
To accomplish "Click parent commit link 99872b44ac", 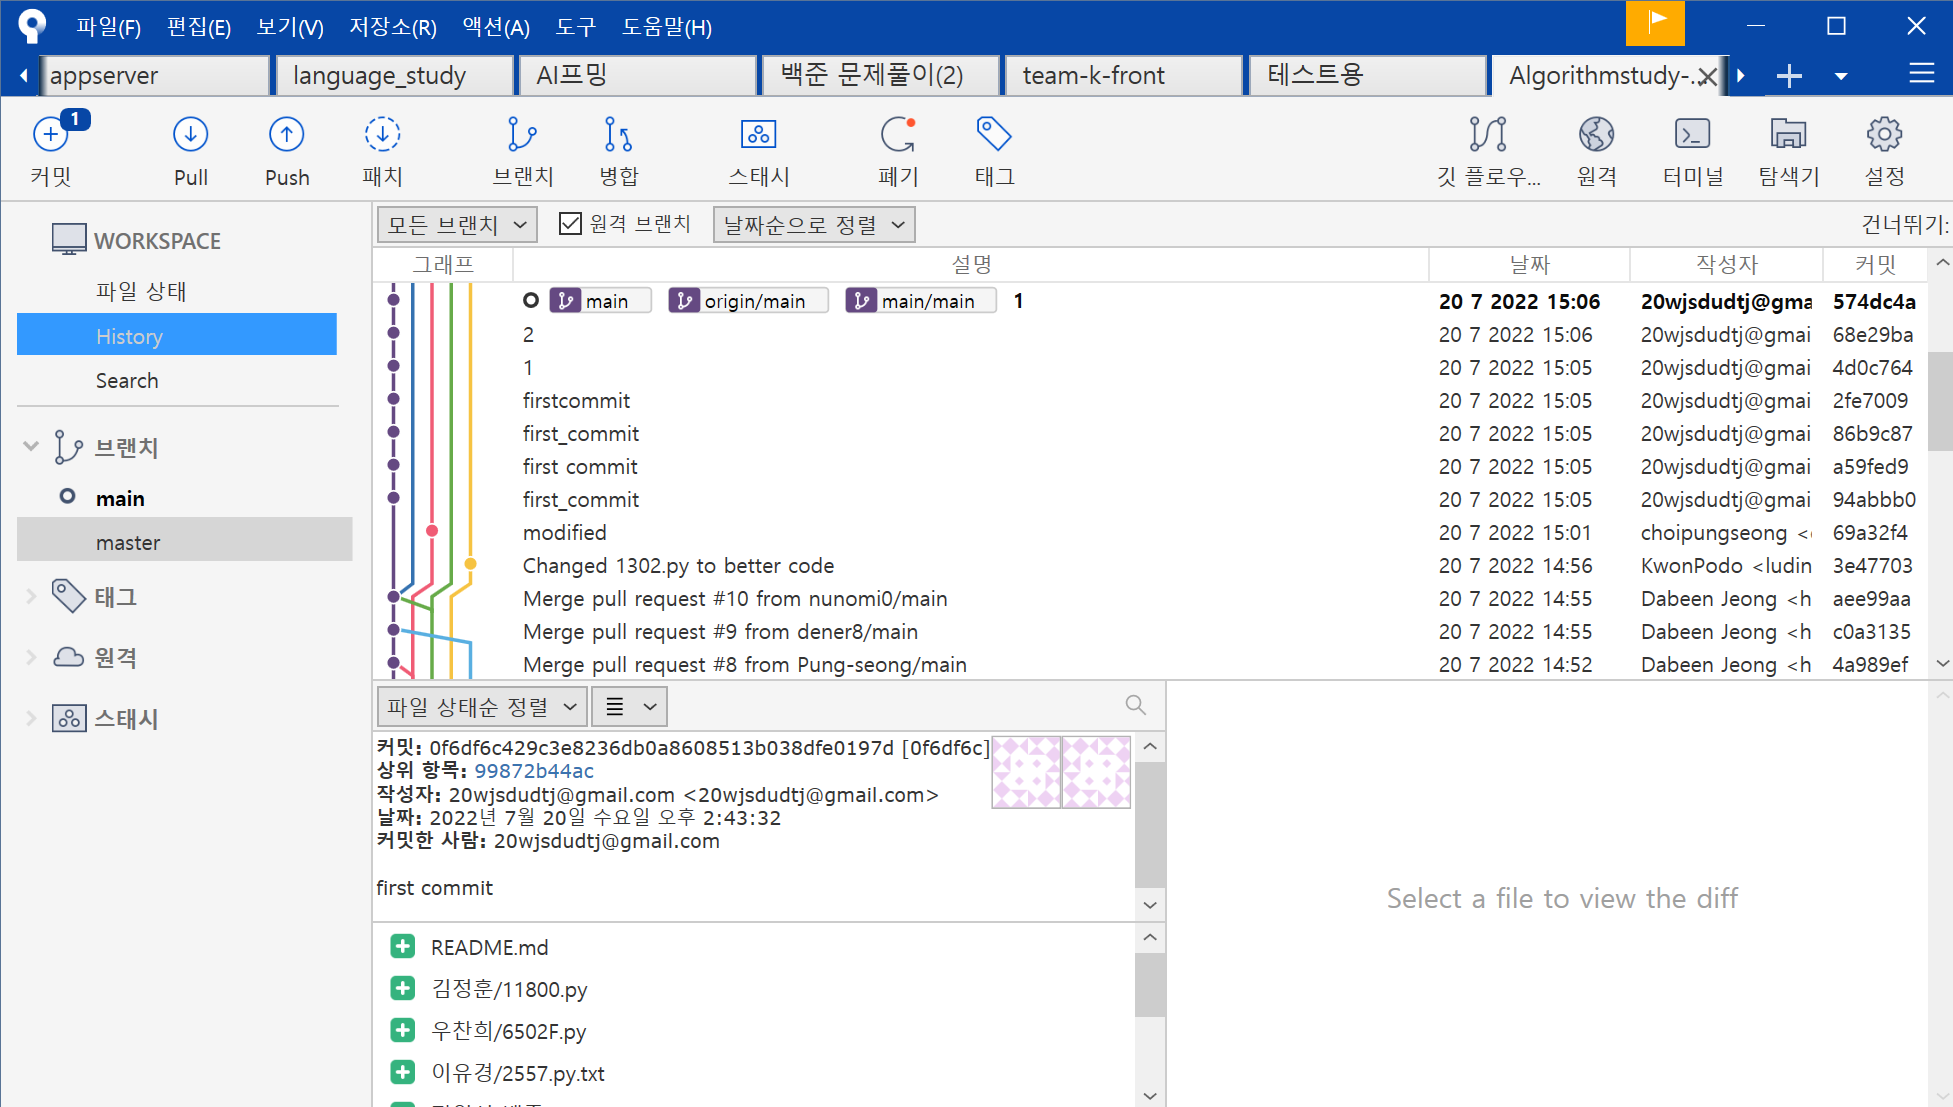I will (533, 771).
